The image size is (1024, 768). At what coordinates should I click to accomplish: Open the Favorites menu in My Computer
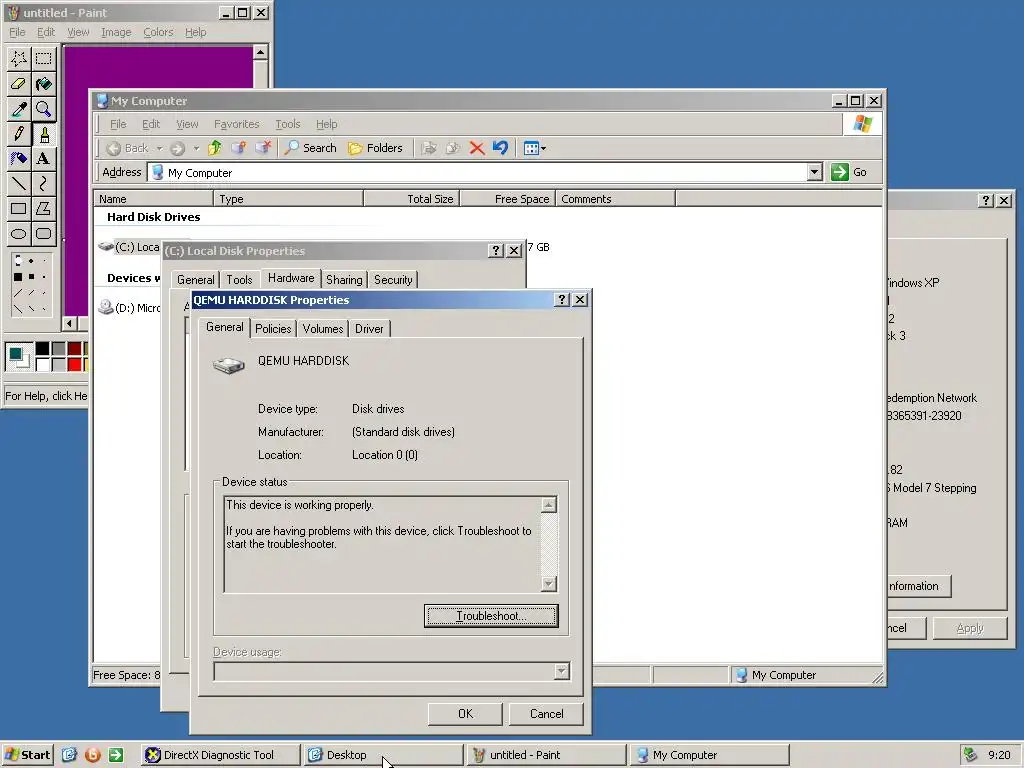(x=236, y=124)
